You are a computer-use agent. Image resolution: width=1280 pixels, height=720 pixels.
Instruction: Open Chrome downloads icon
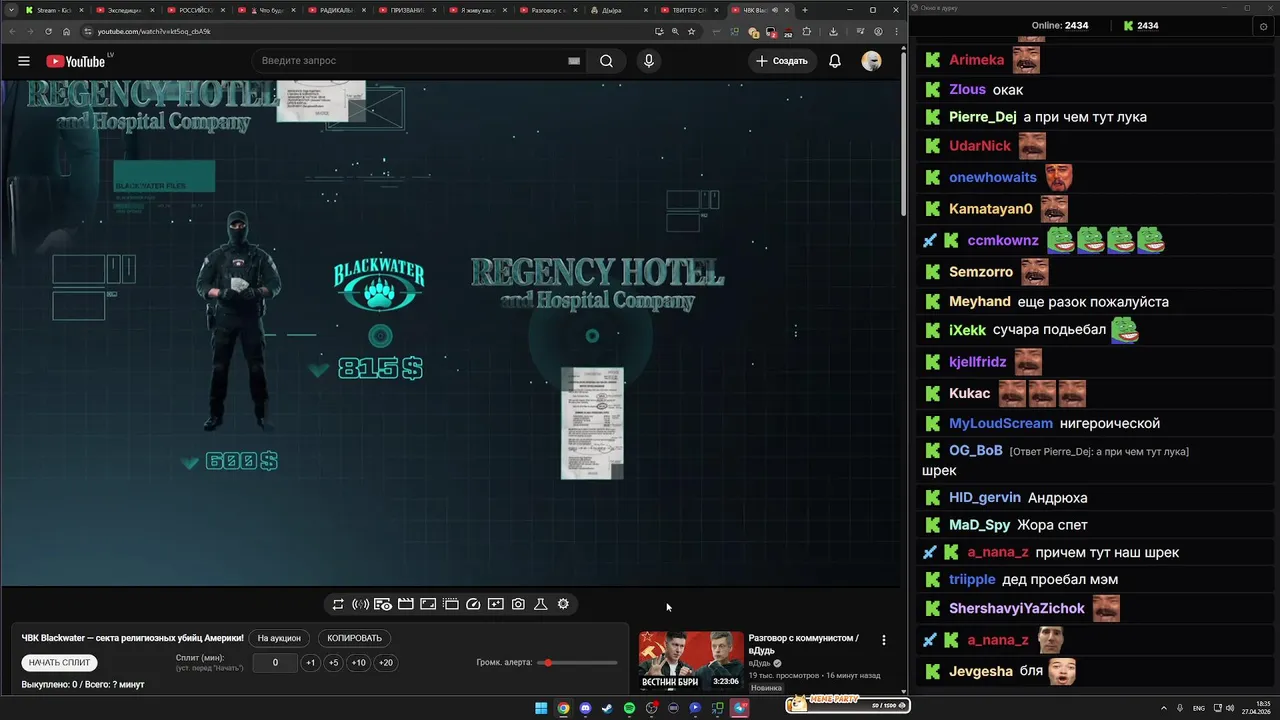click(833, 31)
